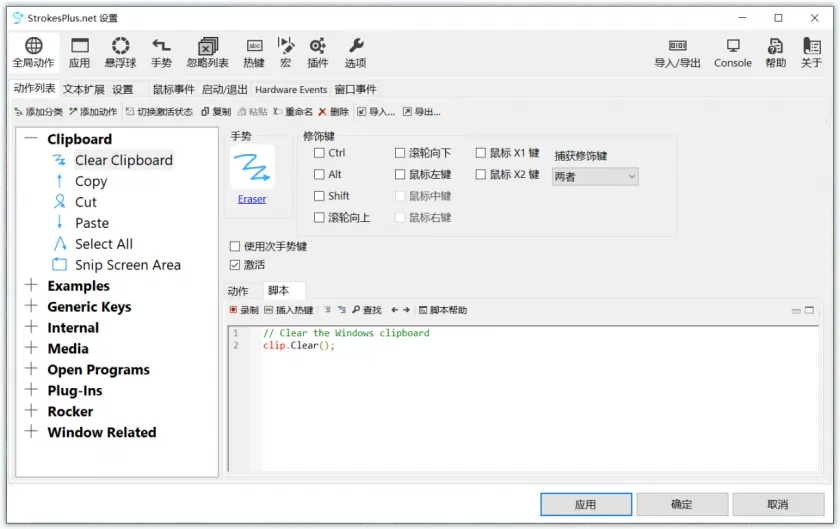This screenshot has height=529, width=840.
Task: Enable the Alt modifier checkbox
Action: coord(319,174)
